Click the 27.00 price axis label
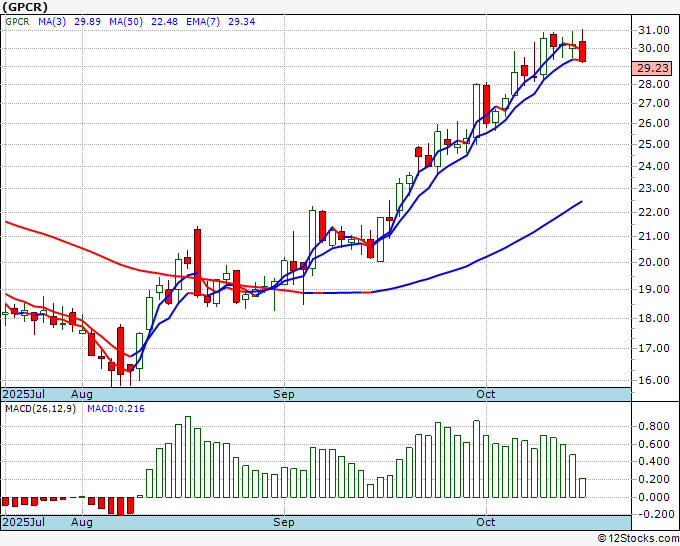Viewport: 680px width, 546px height. click(x=654, y=103)
